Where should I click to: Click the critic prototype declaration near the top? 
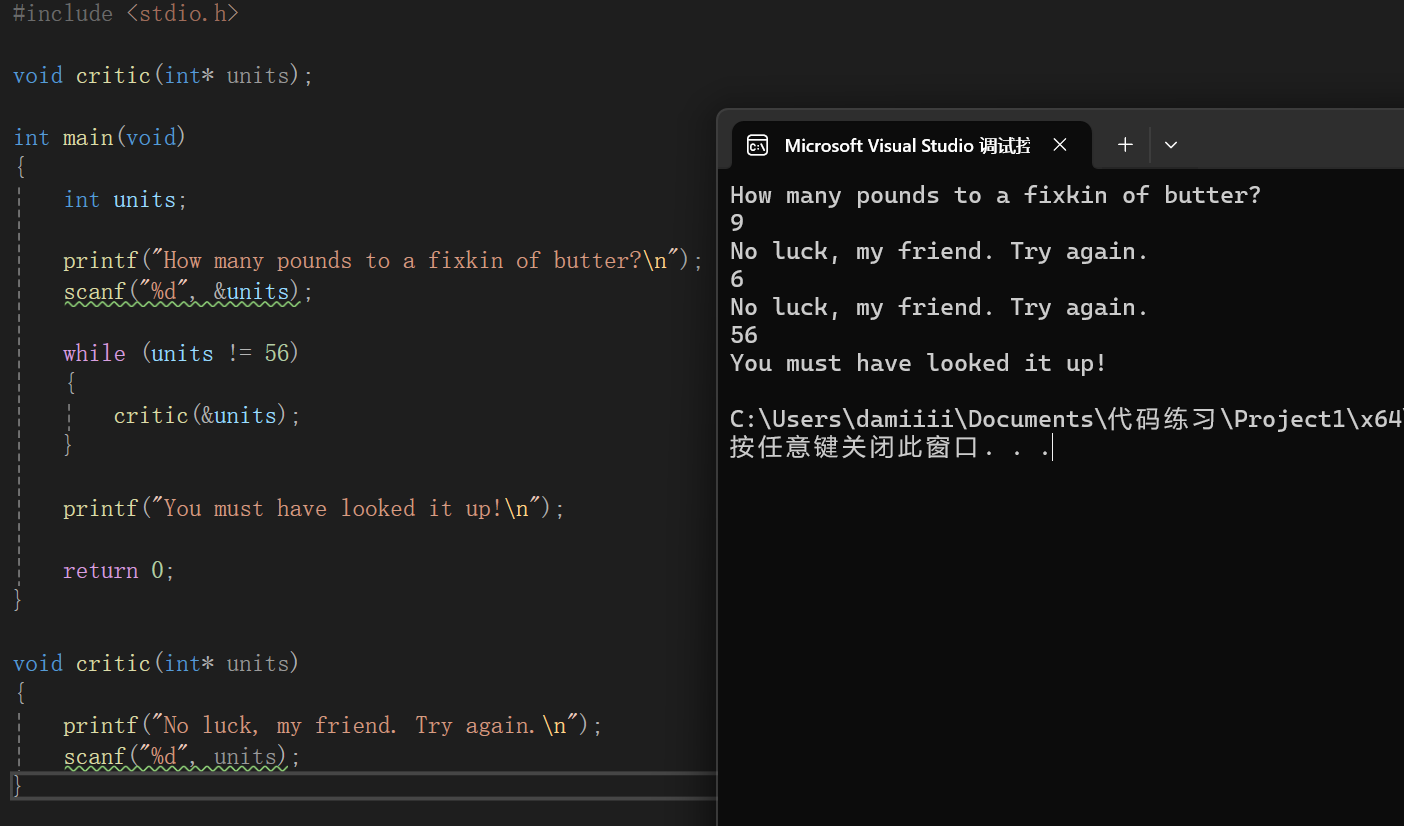point(163,76)
